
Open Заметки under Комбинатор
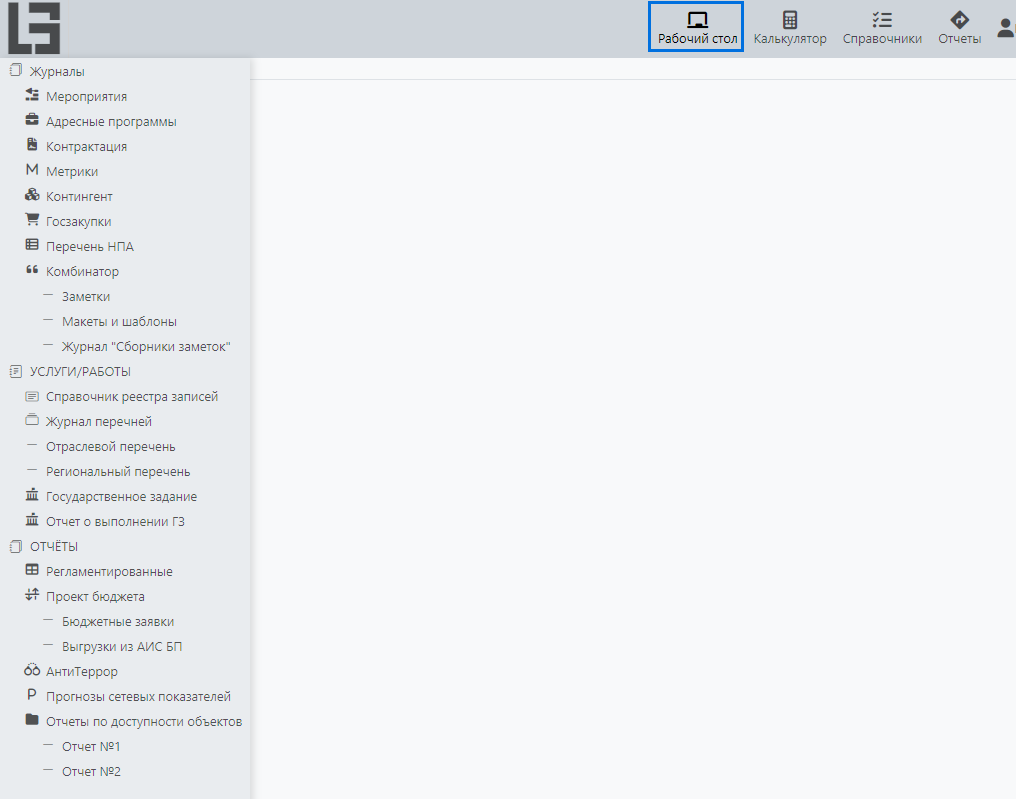tap(86, 297)
